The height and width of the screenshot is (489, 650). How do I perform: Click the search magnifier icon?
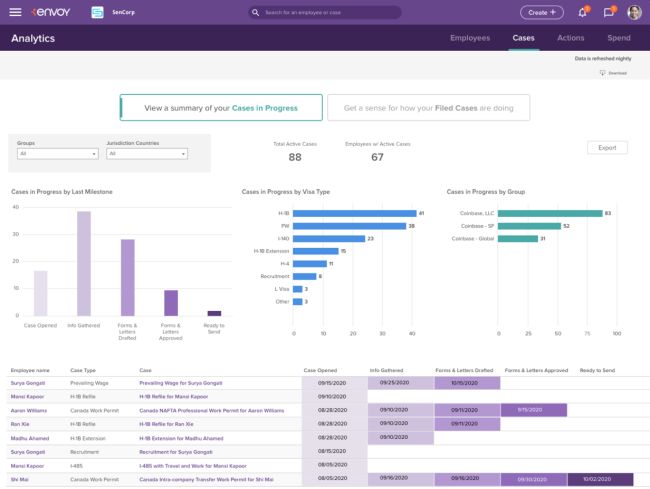(257, 12)
